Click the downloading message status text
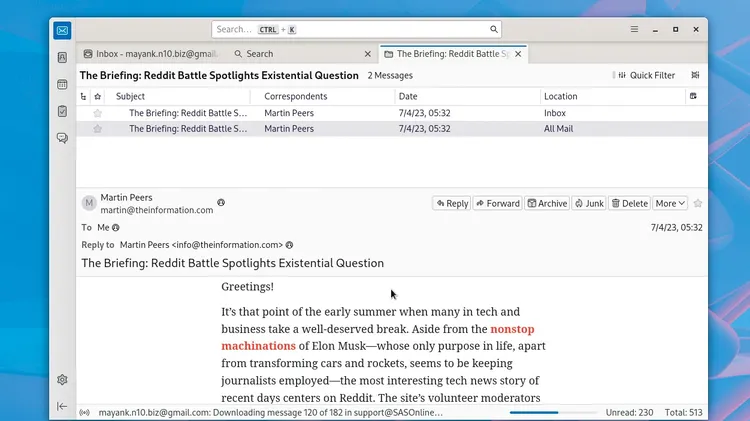750x421 pixels. 271,412
